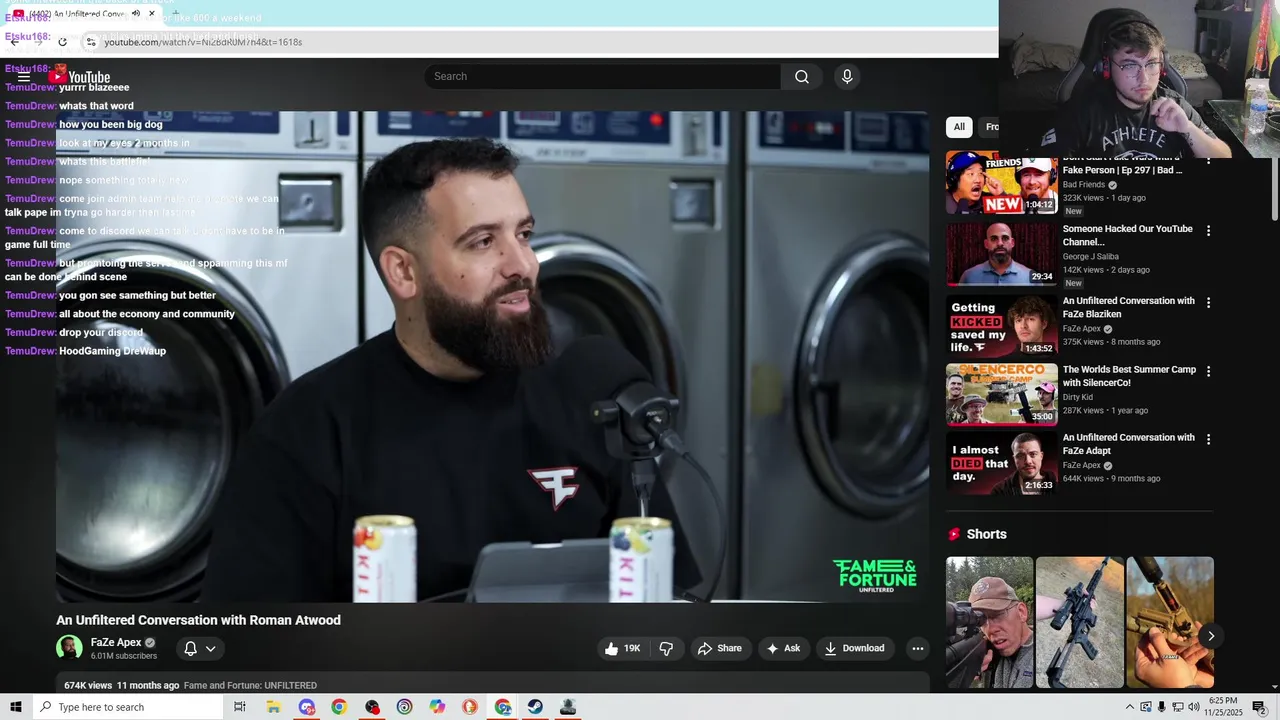
Task: Open the Windows Start menu
Action: pyautogui.click(x=15, y=707)
